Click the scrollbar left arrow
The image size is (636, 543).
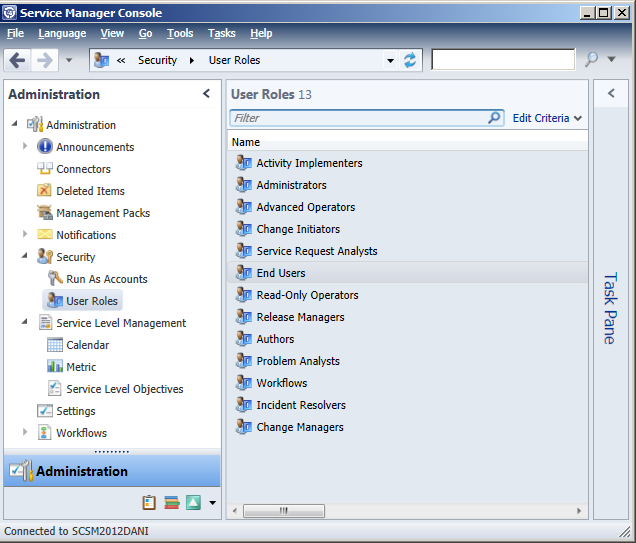(x=235, y=511)
